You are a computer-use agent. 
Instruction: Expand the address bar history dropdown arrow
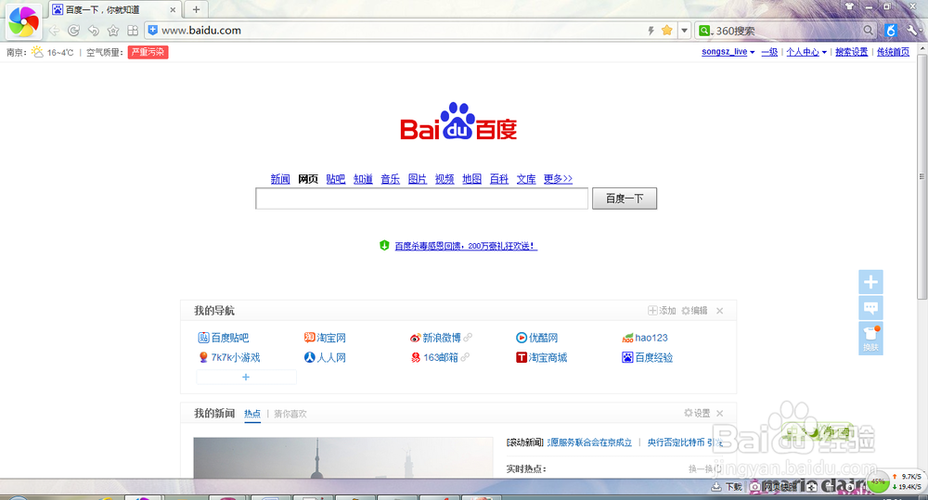click(684, 30)
